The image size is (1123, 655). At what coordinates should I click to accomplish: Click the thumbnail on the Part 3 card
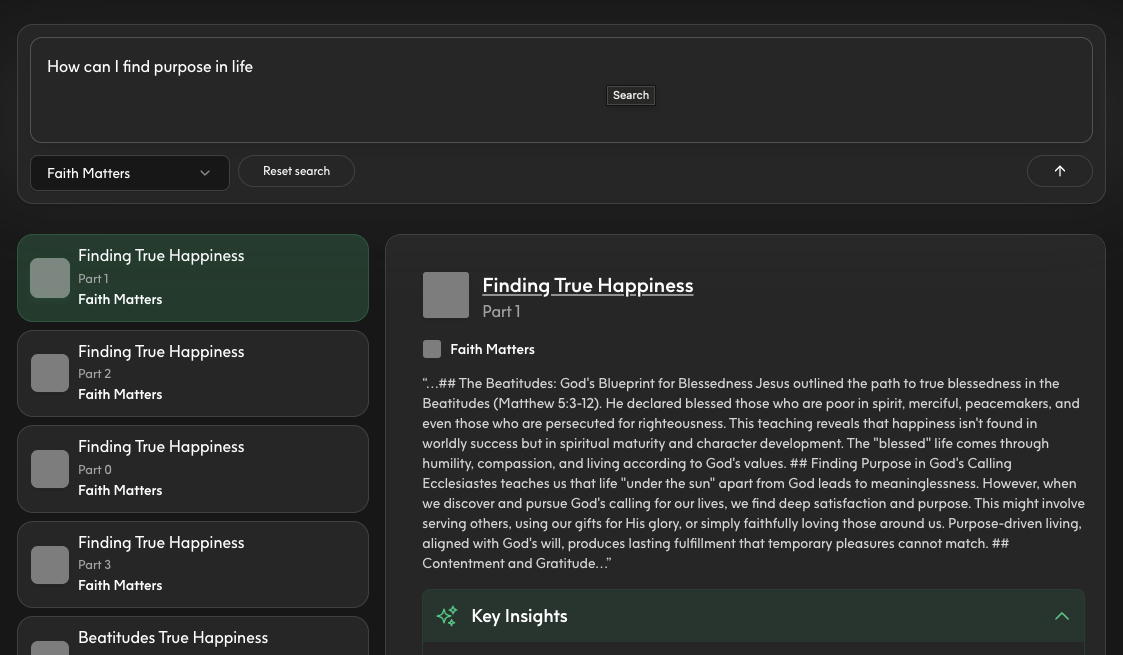pyautogui.click(x=50, y=564)
